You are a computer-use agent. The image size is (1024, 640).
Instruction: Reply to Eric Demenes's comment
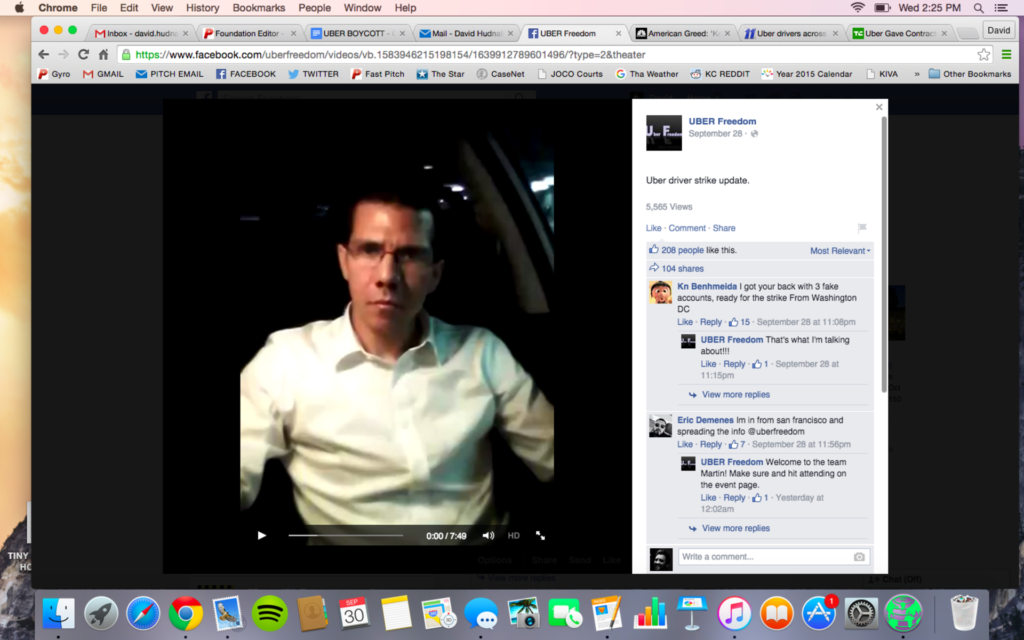click(711, 444)
